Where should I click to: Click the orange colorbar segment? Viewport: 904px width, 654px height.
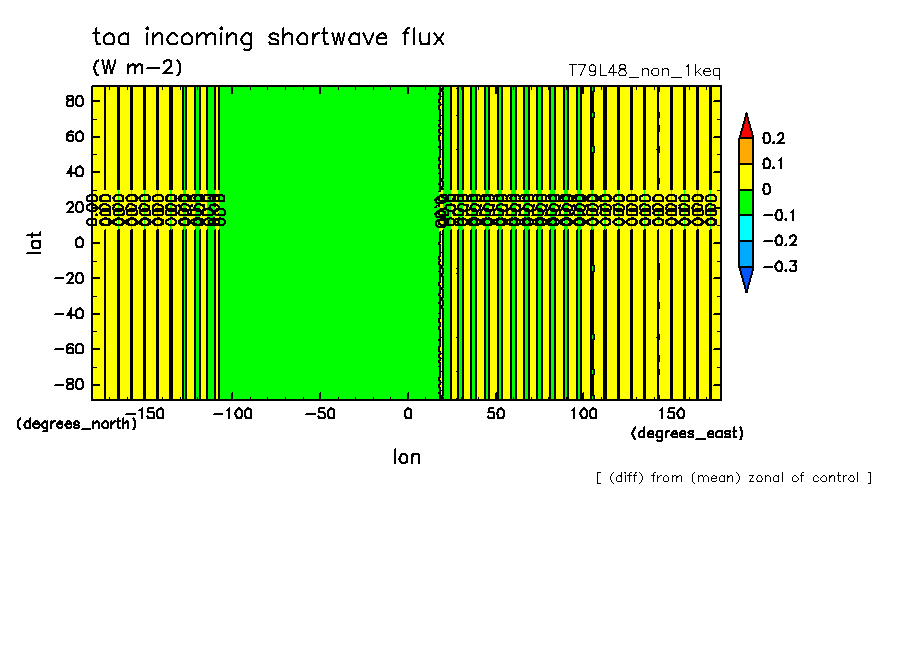[x=746, y=151]
